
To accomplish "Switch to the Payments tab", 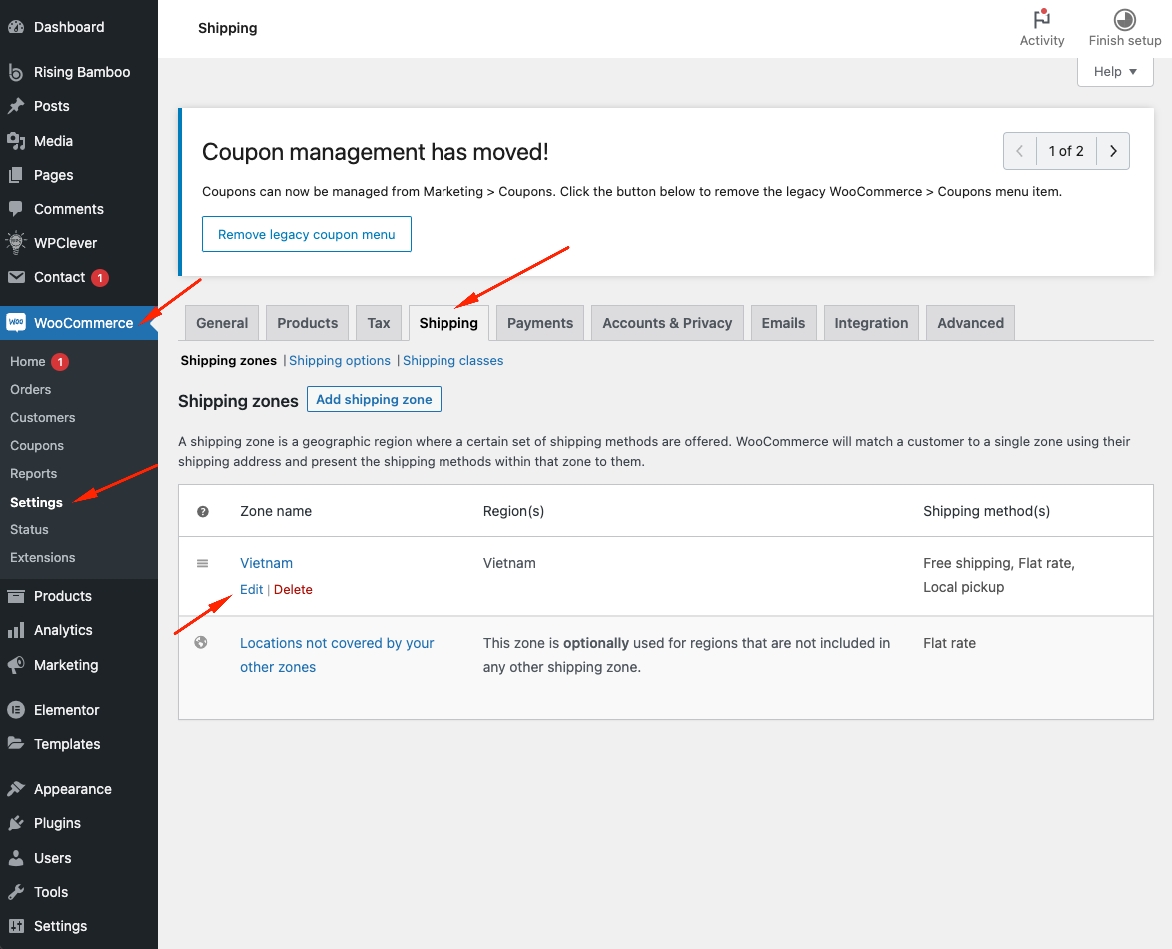I will [x=540, y=323].
